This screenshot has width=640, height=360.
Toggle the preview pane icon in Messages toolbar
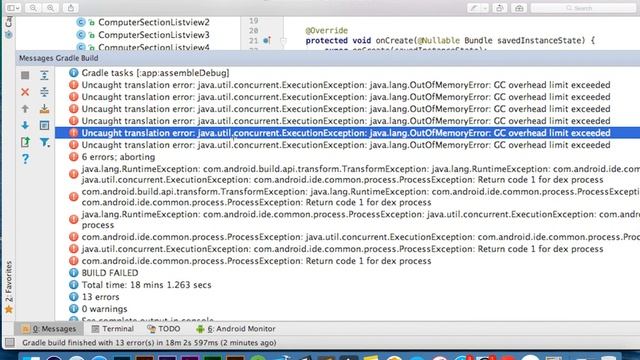[x=44, y=125]
